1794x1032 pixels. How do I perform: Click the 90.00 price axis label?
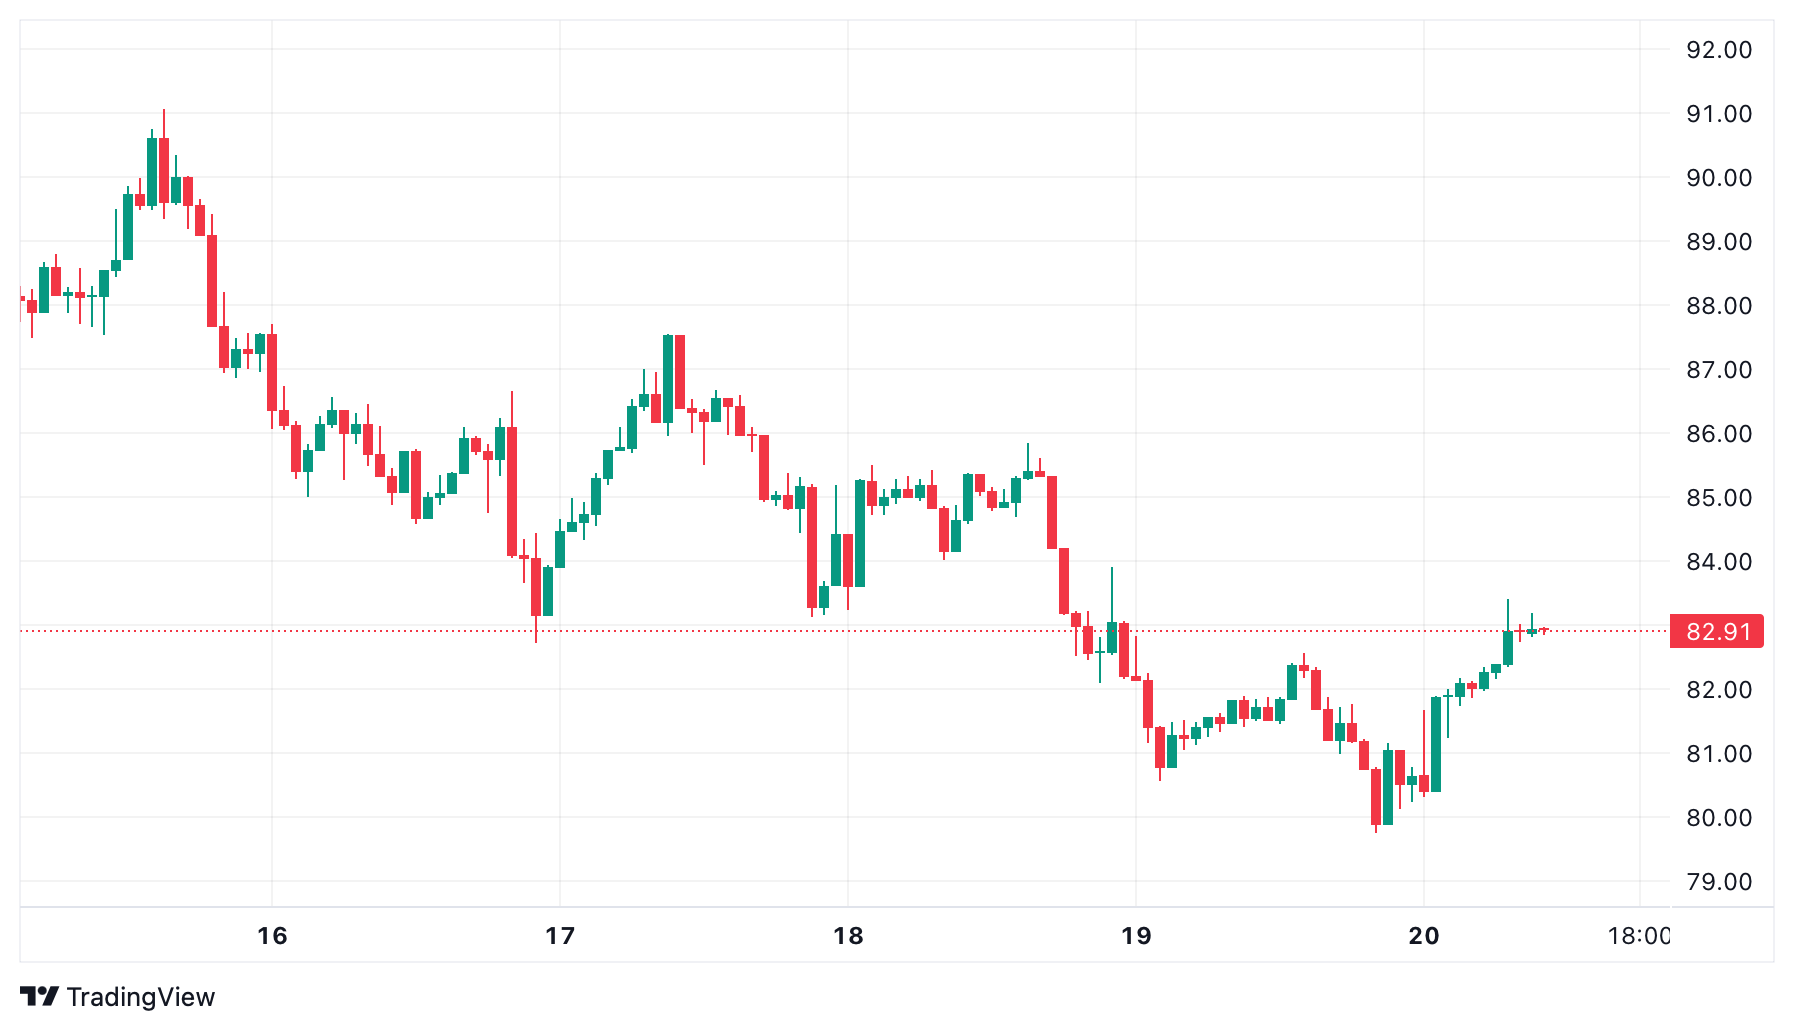[1719, 178]
